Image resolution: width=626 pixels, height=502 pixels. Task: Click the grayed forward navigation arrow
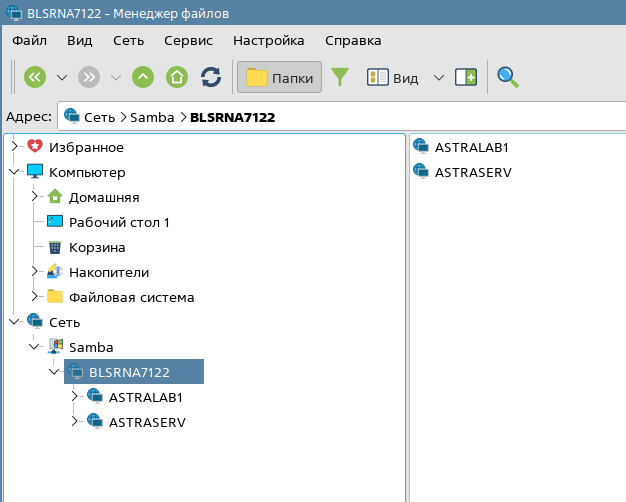pyautogui.click(x=89, y=77)
